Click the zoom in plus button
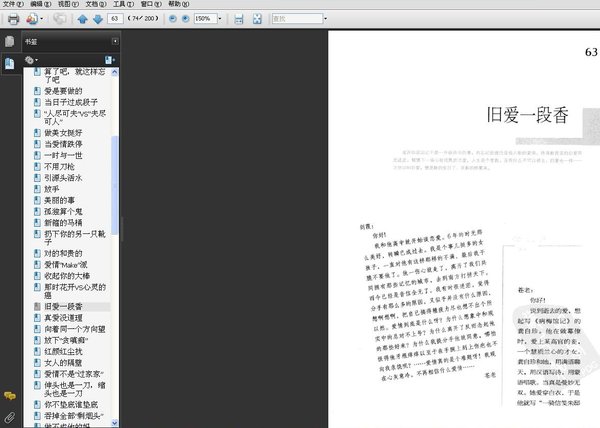 click(186, 18)
